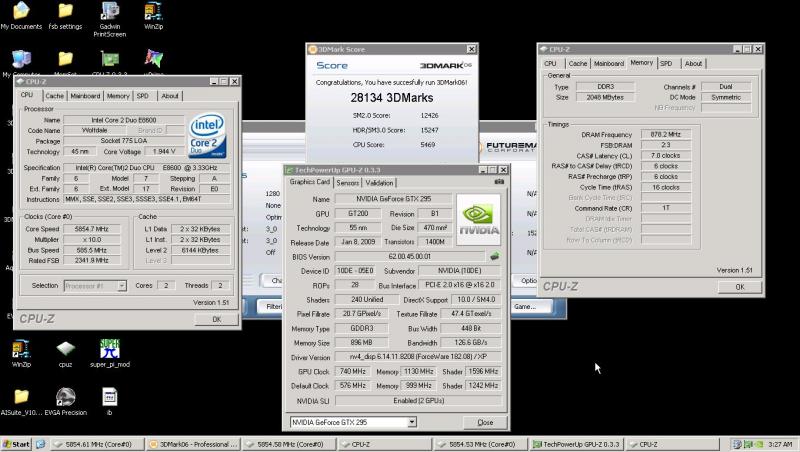Click the Intel Core 2 Duo logo
Viewport: 800px width, 452px height.
[207, 136]
